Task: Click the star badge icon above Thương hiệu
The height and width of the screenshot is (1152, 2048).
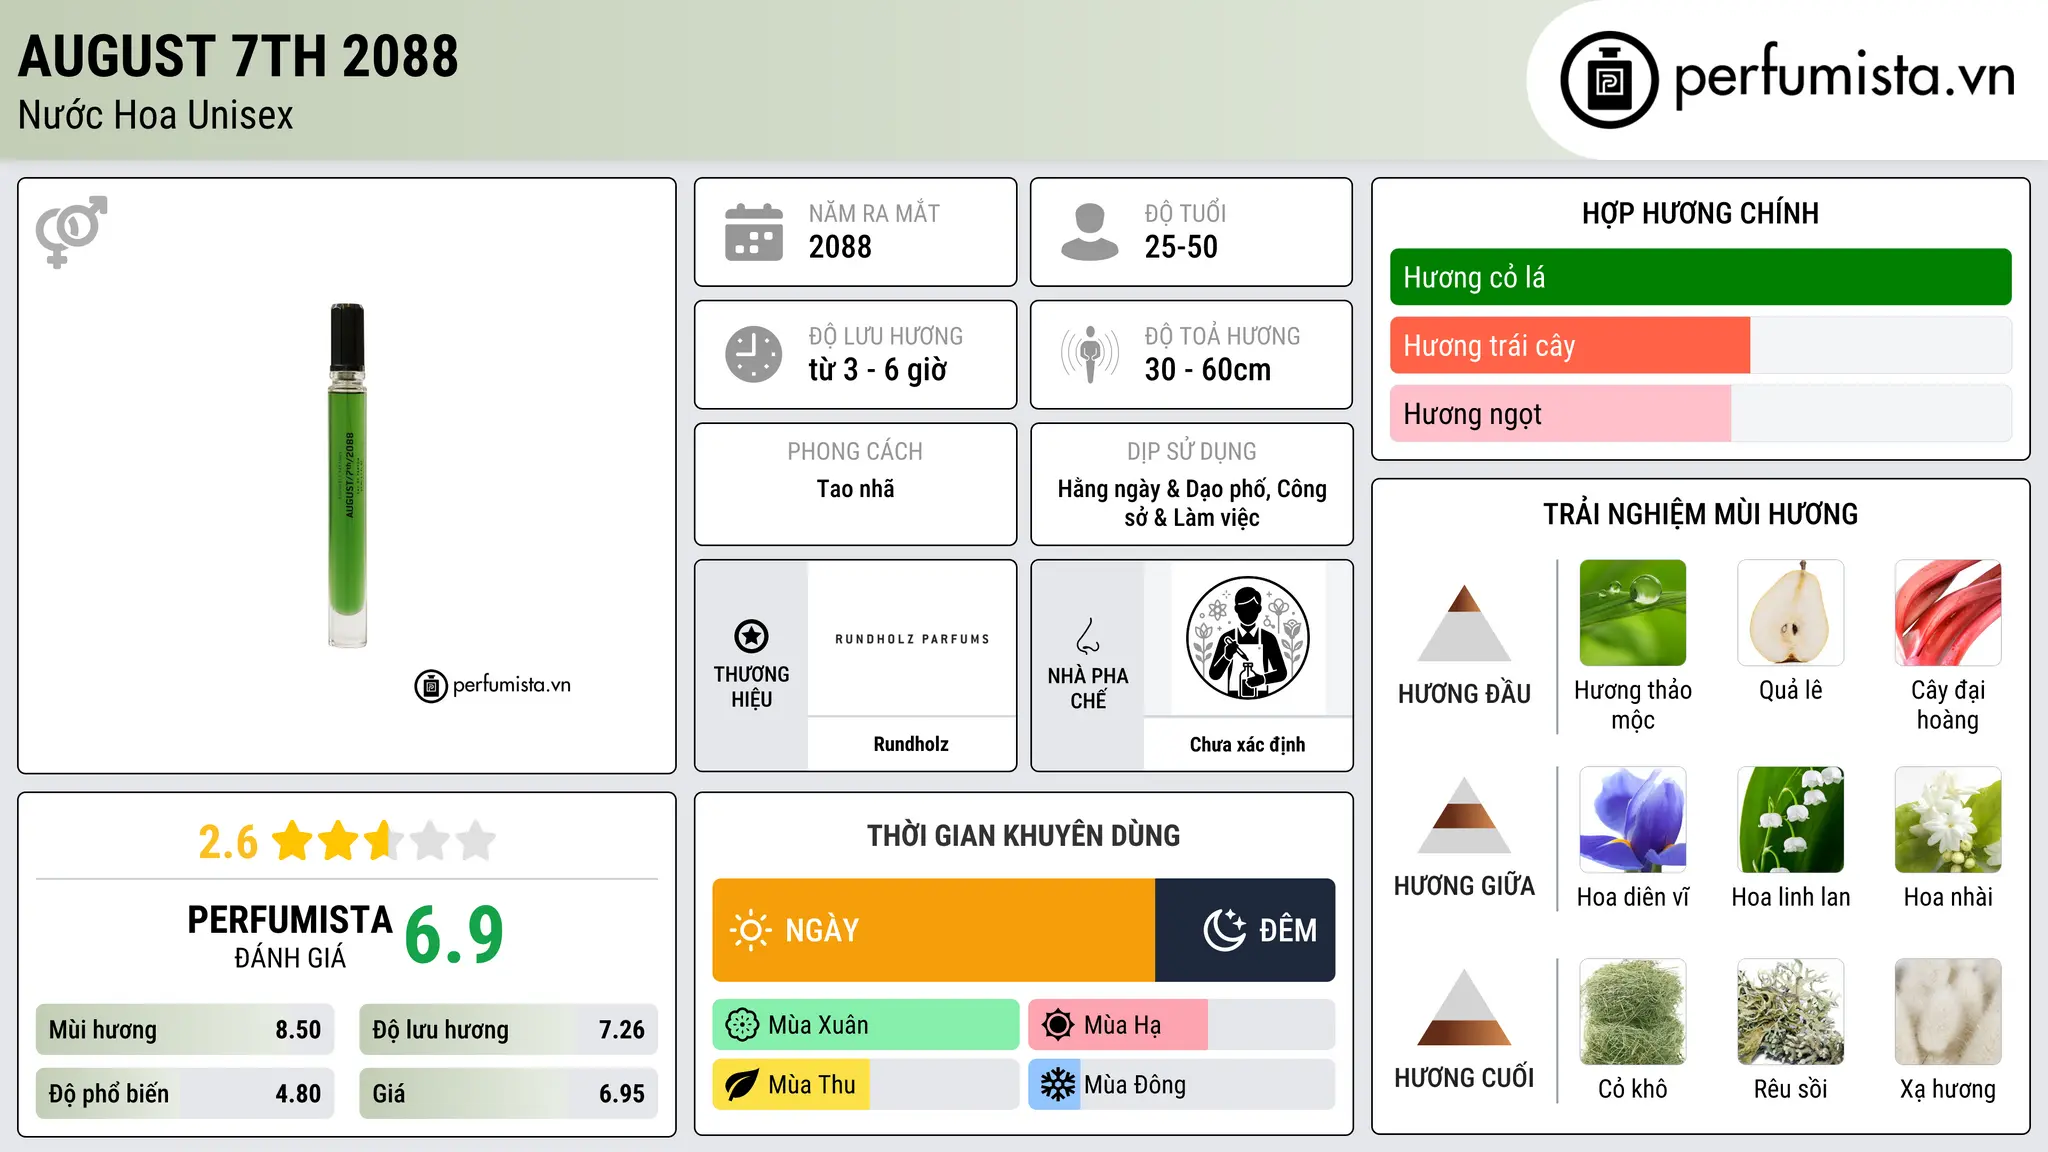Action: [x=751, y=636]
